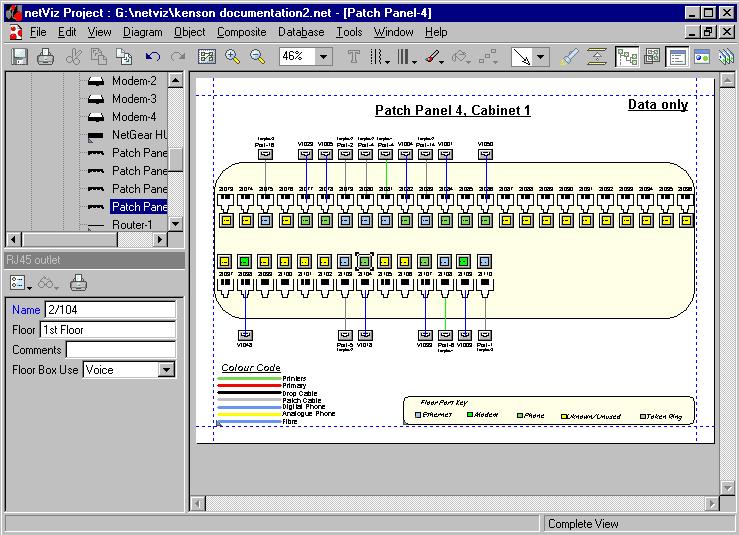Open the Window menu
Viewport: 739px width, 535px height.
393,32
